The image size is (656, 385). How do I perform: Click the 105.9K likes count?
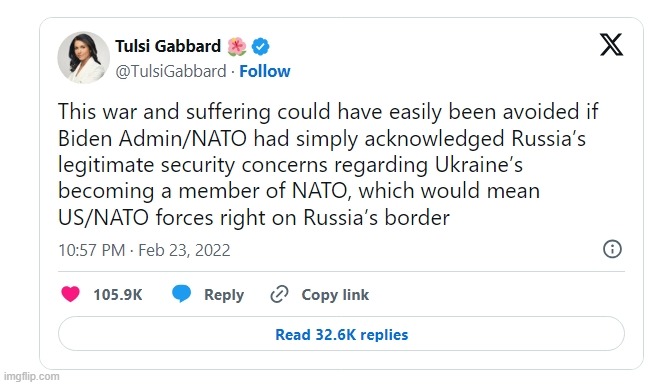(118, 295)
